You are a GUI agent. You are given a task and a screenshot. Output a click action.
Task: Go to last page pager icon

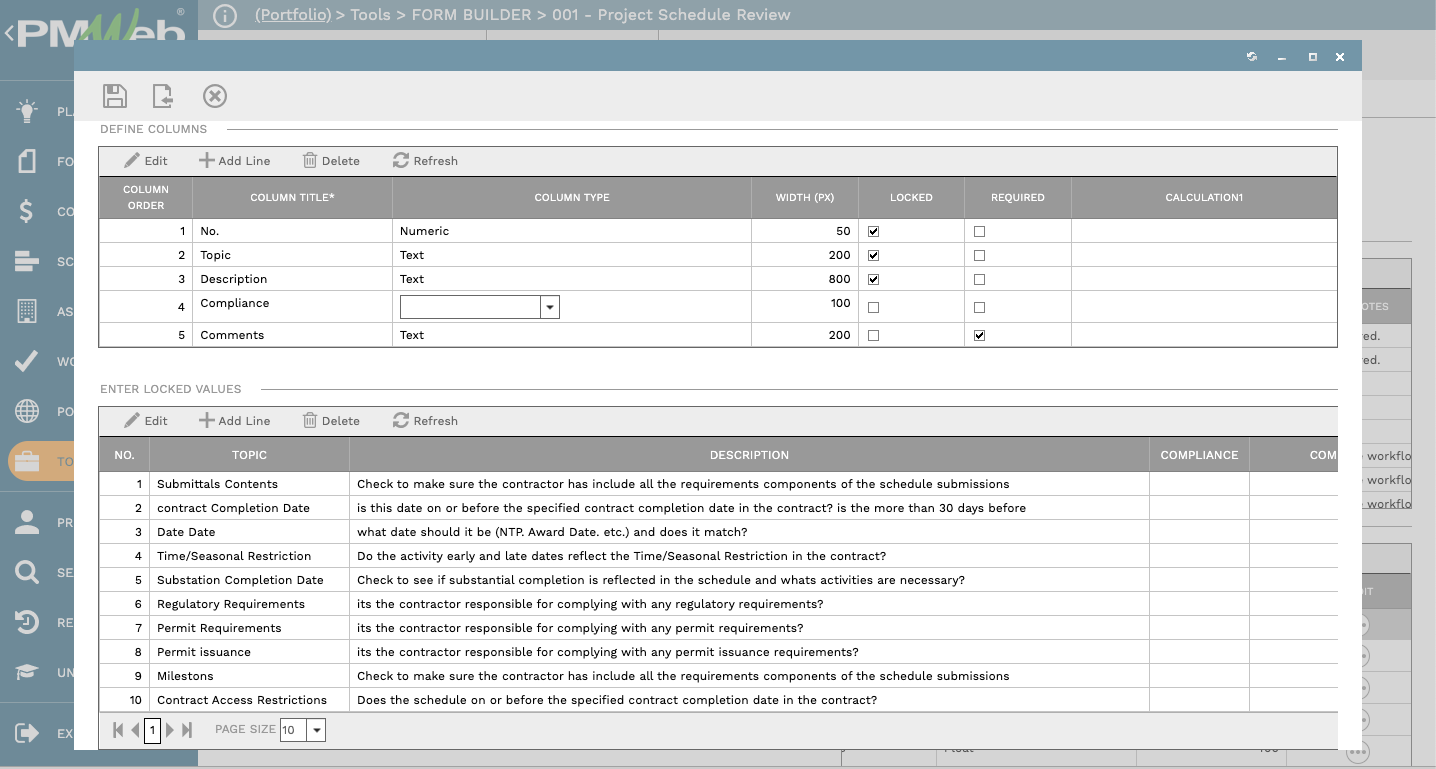pos(187,730)
